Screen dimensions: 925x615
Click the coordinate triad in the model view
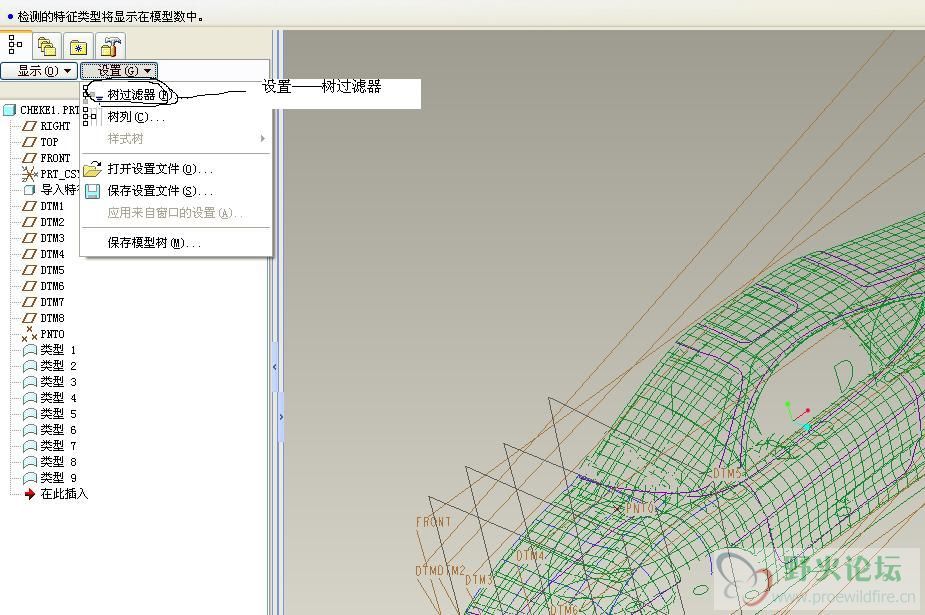(x=799, y=416)
